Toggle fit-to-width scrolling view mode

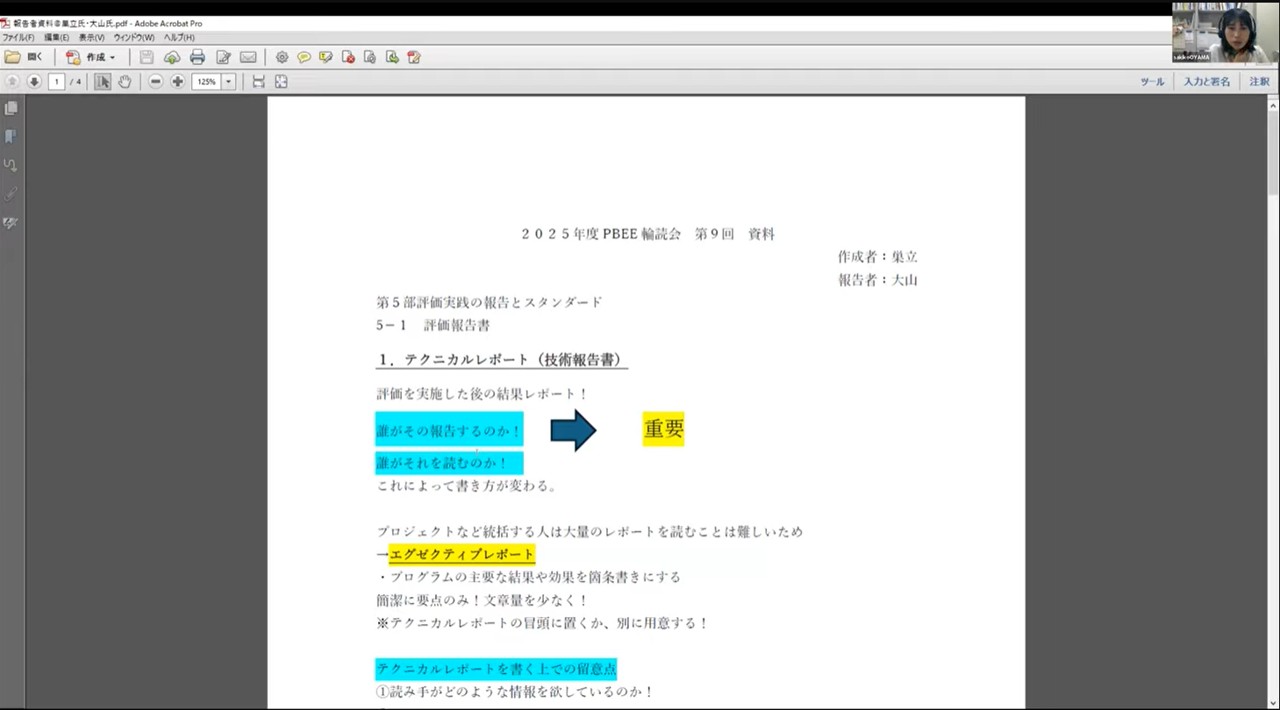tap(259, 82)
